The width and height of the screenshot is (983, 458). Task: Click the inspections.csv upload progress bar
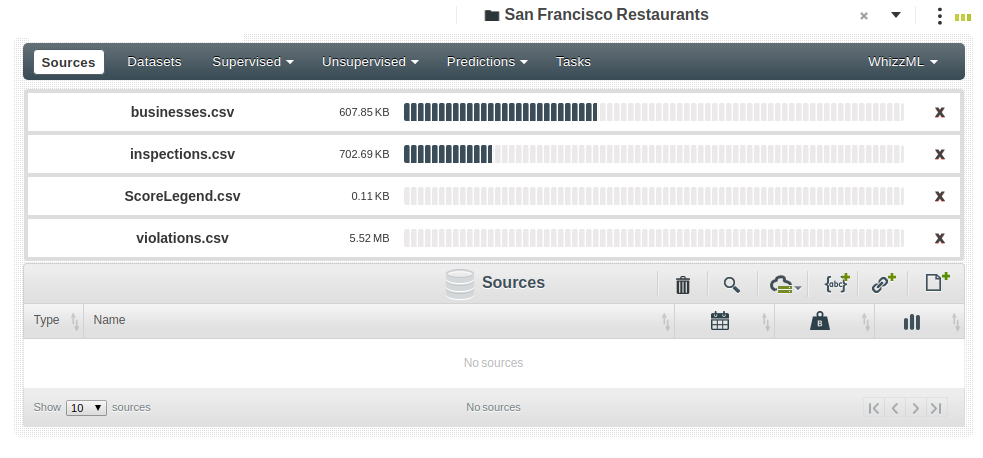tap(653, 154)
